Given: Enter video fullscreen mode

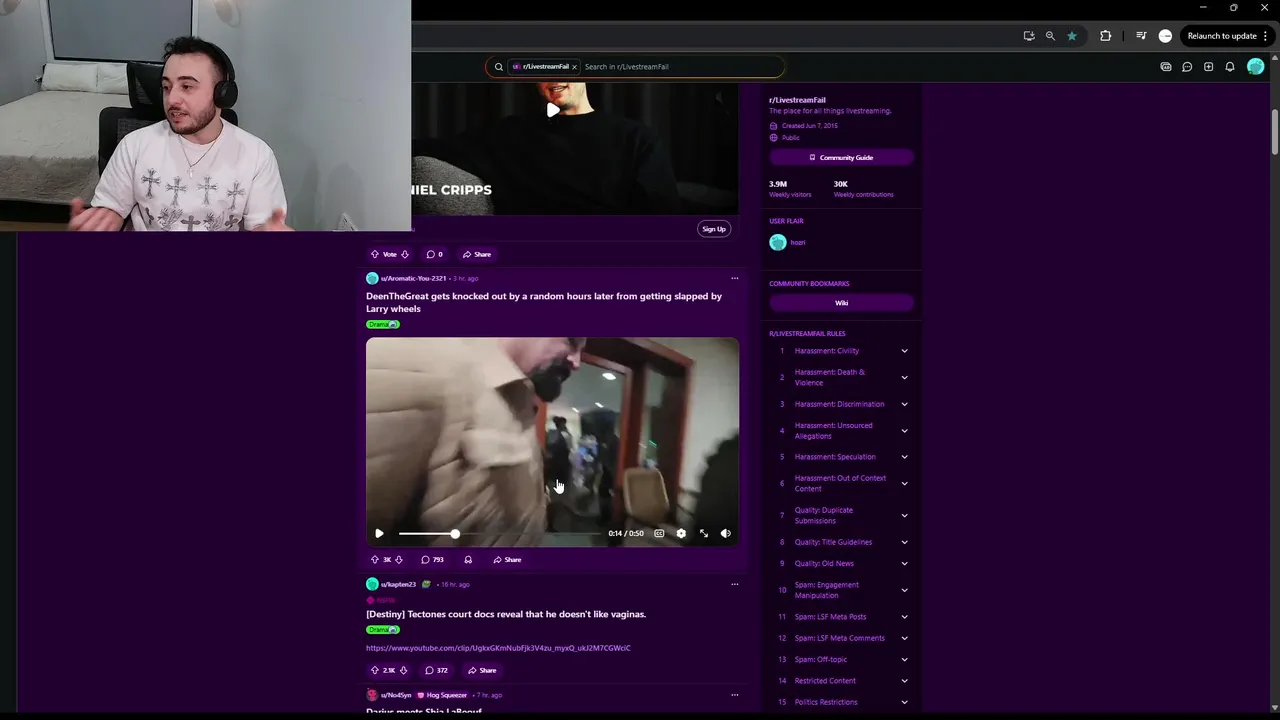Looking at the screenshot, I should point(704,533).
